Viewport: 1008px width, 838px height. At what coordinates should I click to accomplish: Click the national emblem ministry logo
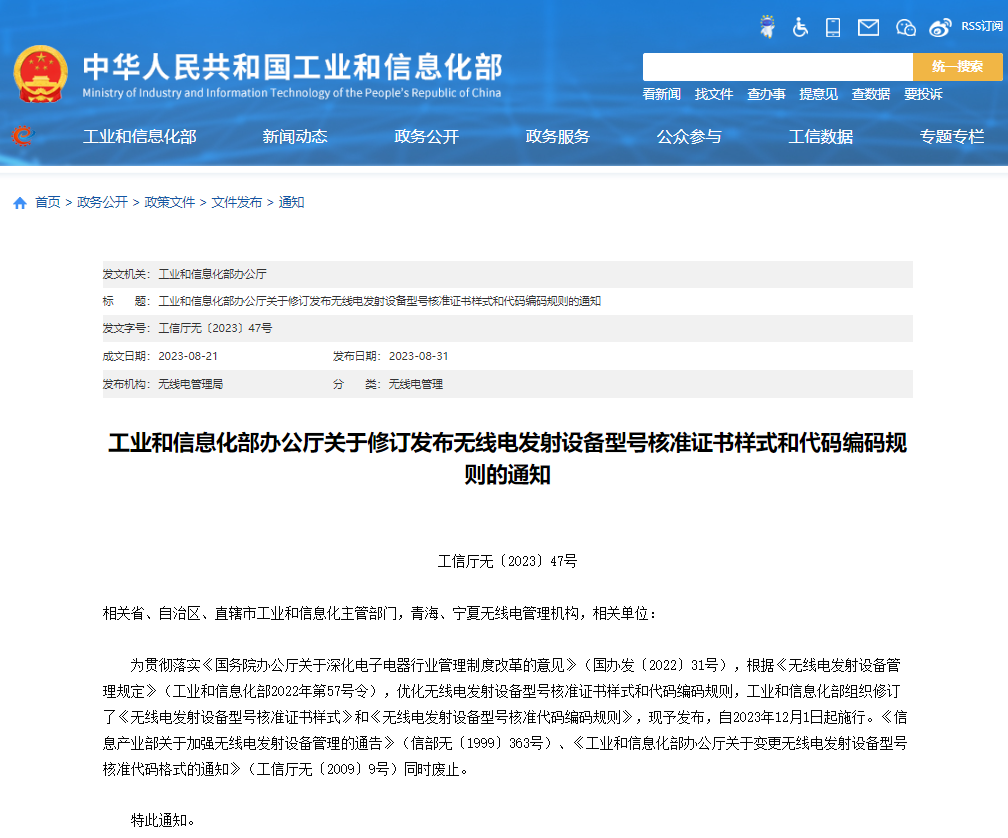pos(41,72)
